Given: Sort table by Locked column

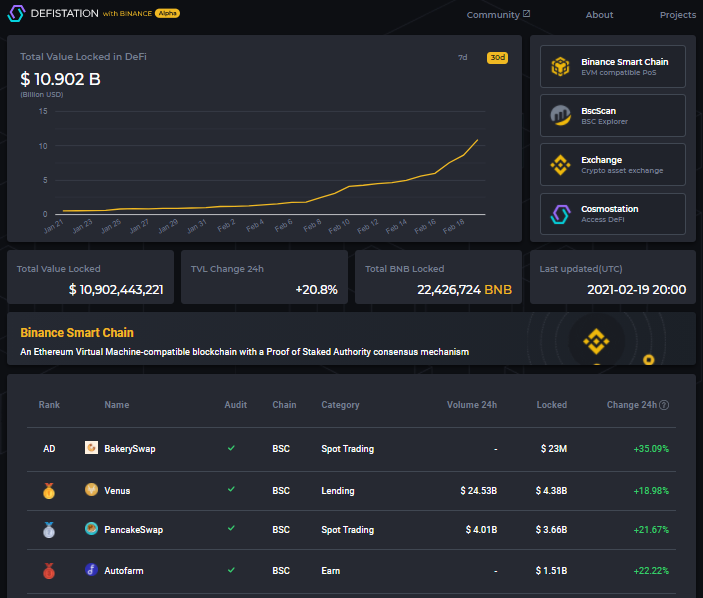Looking at the screenshot, I should click(x=551, y=405).
